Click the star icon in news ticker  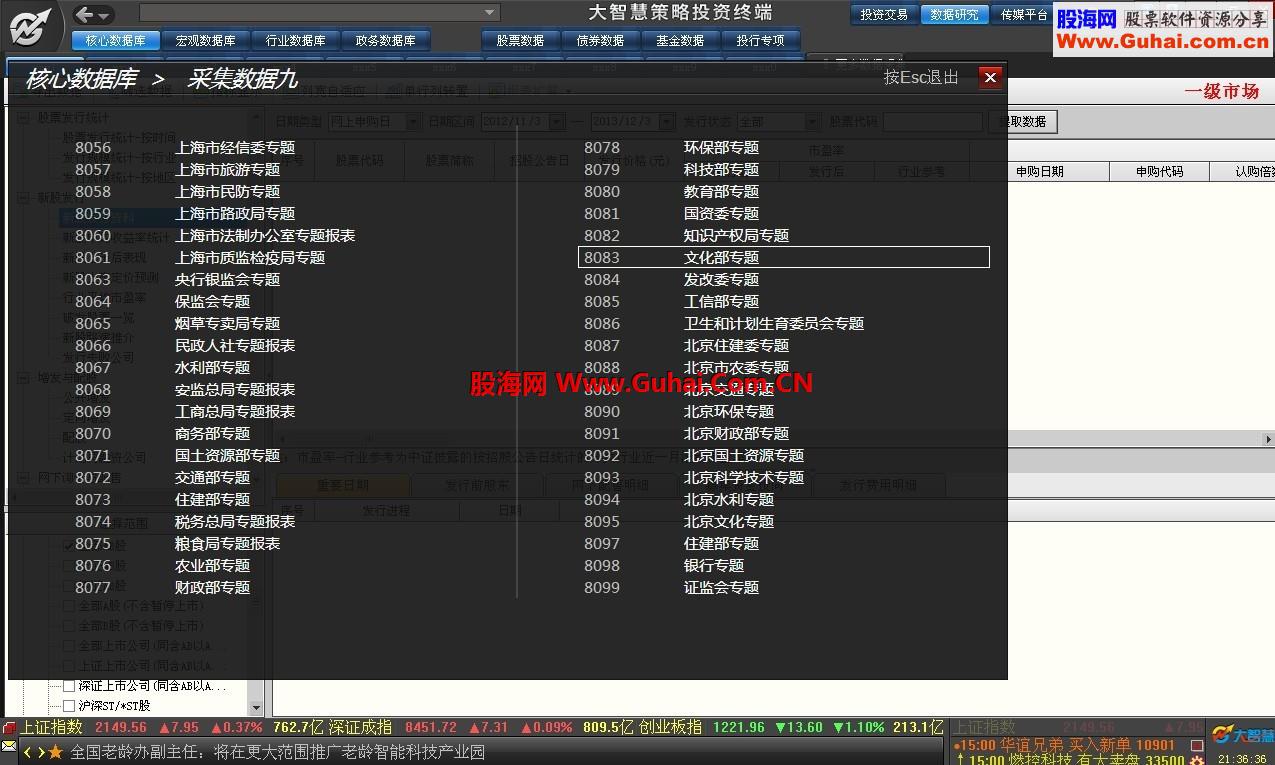click(56, 752)
